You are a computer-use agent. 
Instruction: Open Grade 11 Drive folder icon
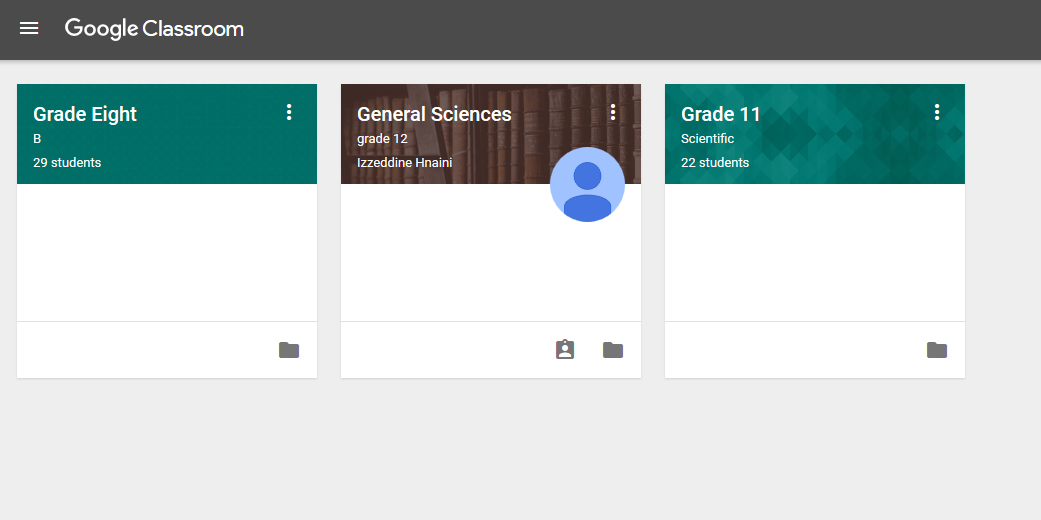(937, 350)
